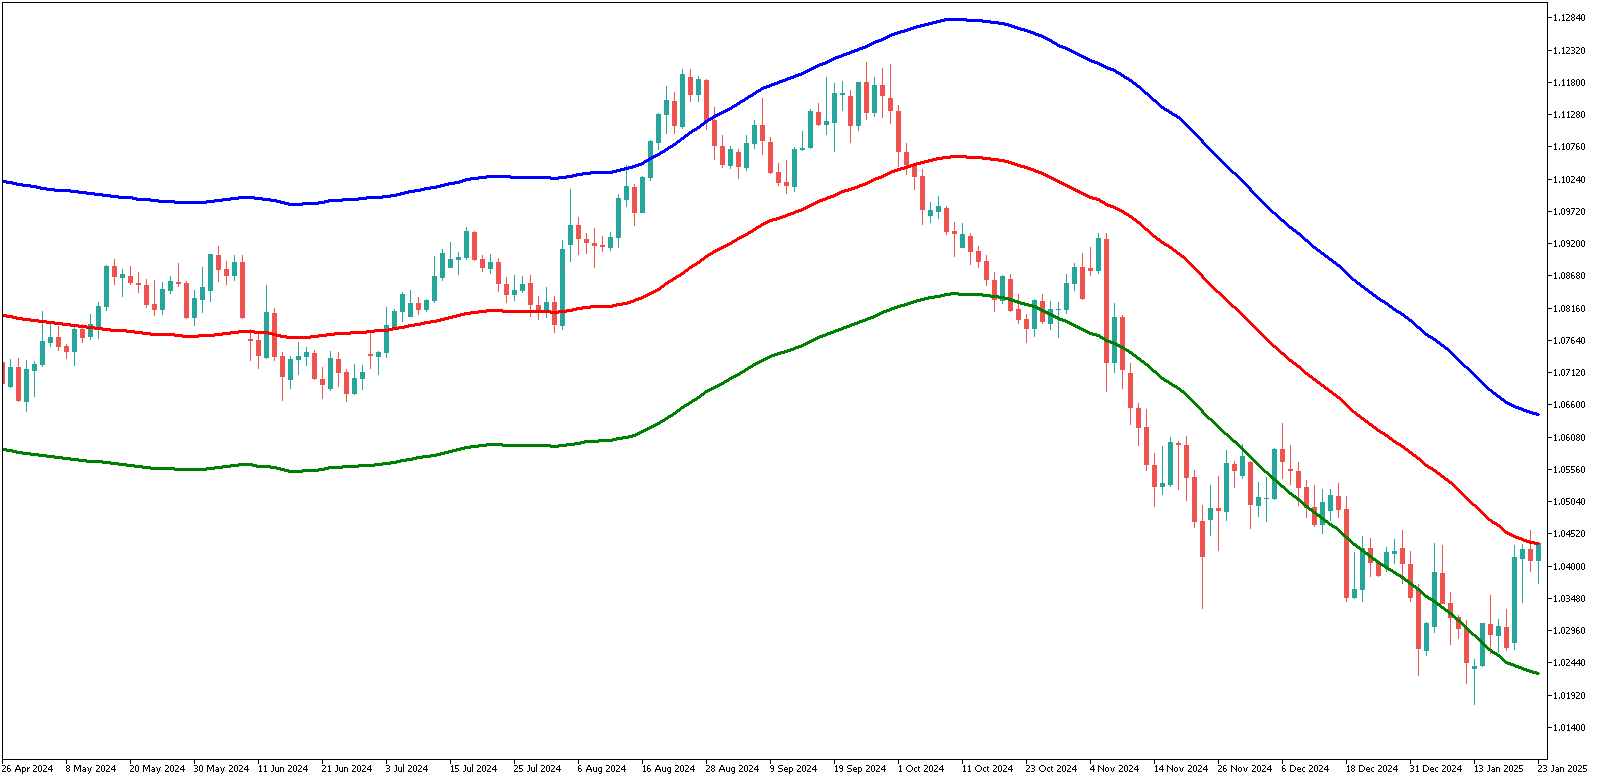
Task: Click date label 16 Aug 2024
Action: (x=668, y=769)
